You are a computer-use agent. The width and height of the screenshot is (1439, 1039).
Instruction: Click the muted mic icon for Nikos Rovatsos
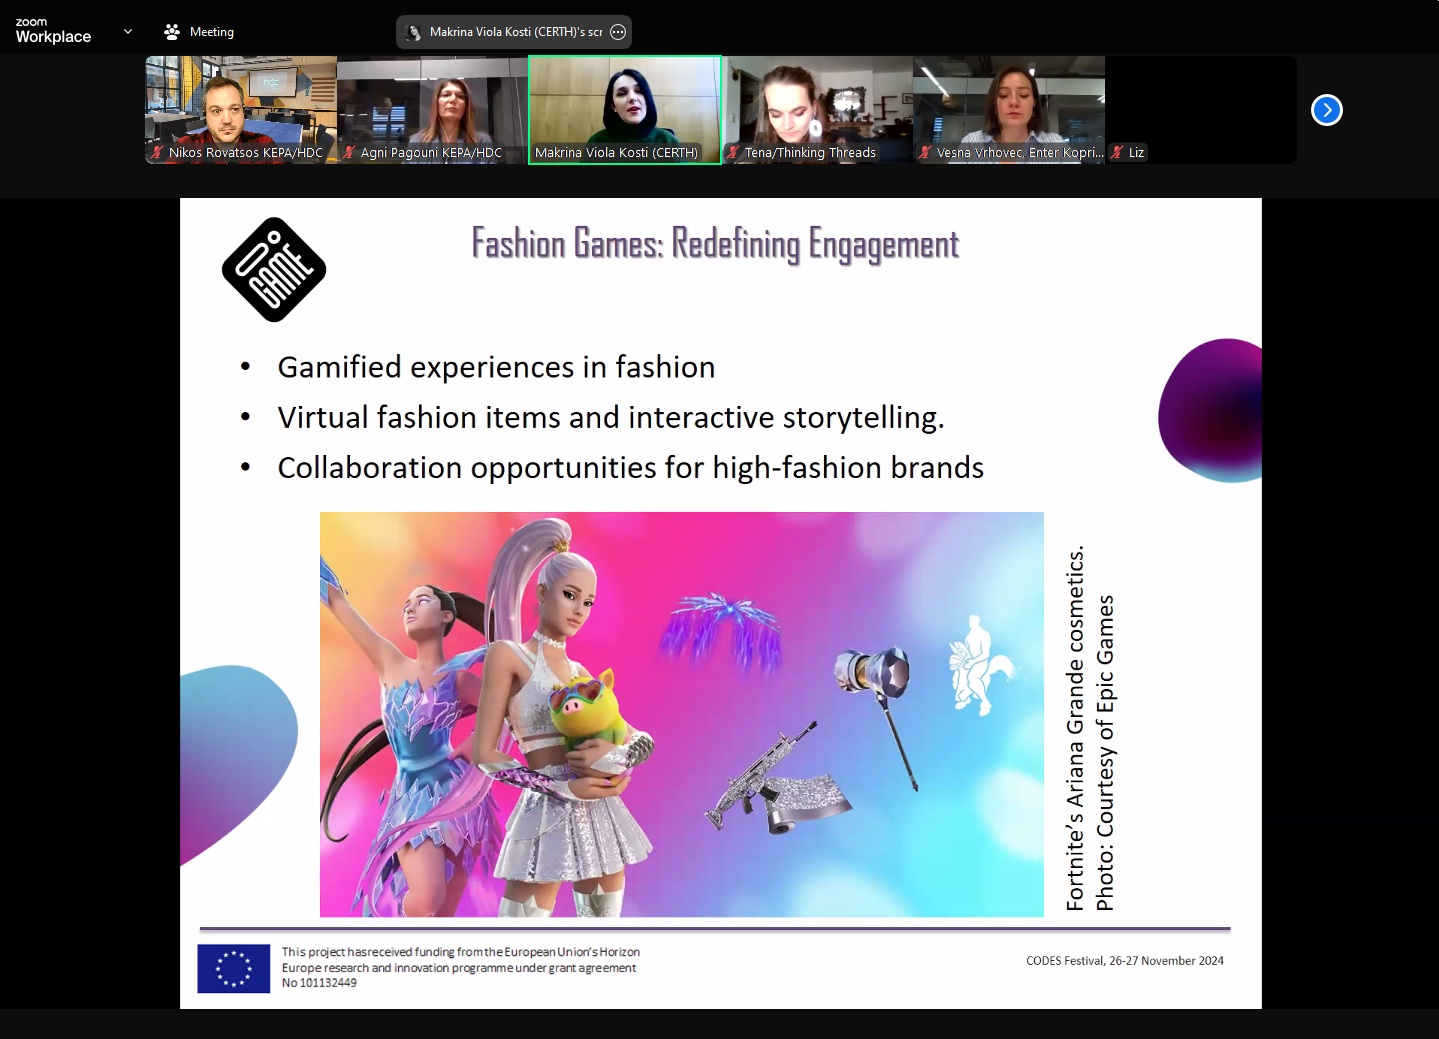point(157,153)
